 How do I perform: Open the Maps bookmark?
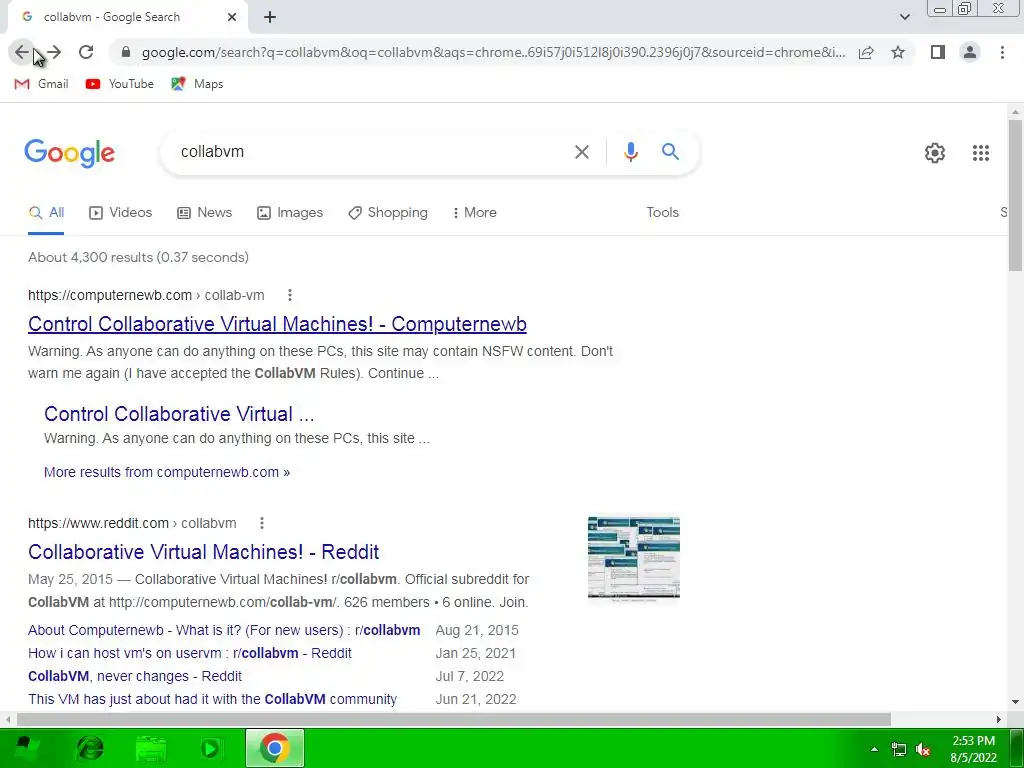[x=197, y=84]
